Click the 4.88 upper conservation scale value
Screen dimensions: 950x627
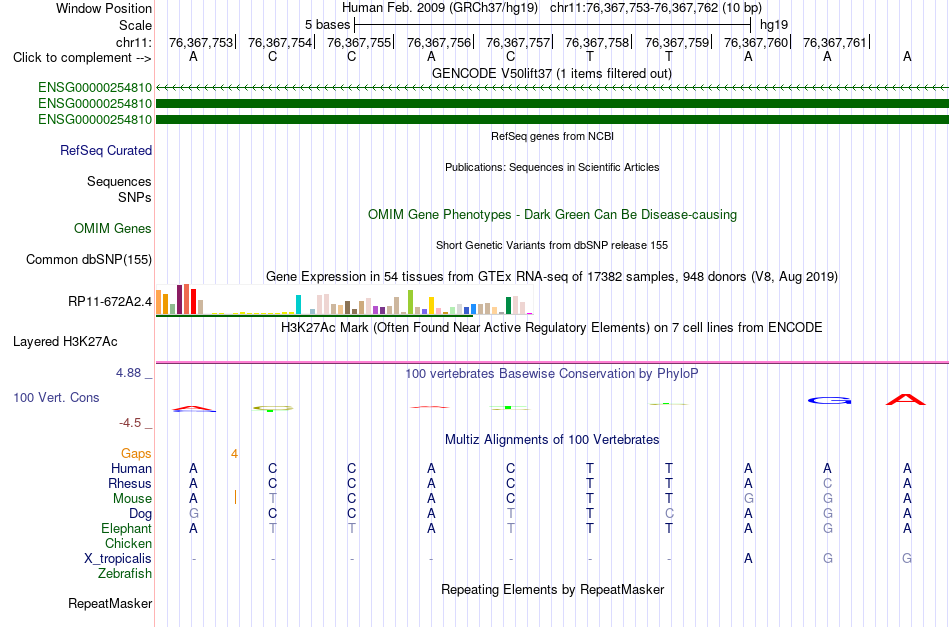pos(128,373)
